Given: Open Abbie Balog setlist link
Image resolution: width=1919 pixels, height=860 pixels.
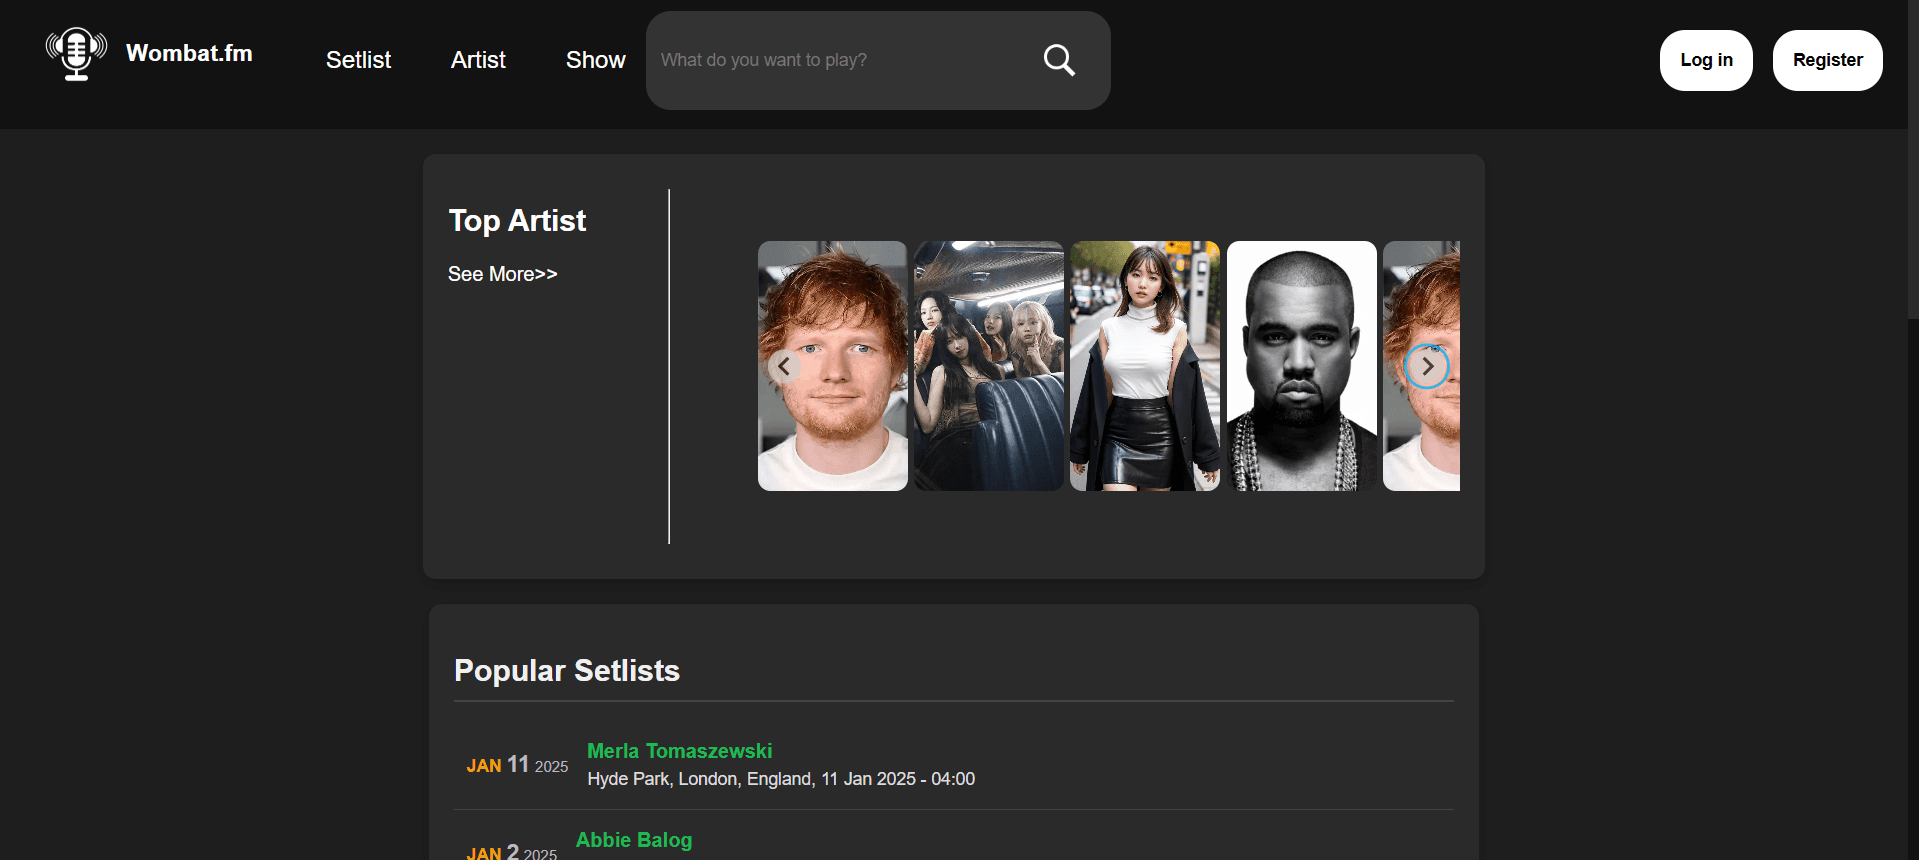Looking at the screenshot, I should click(633, 840).
